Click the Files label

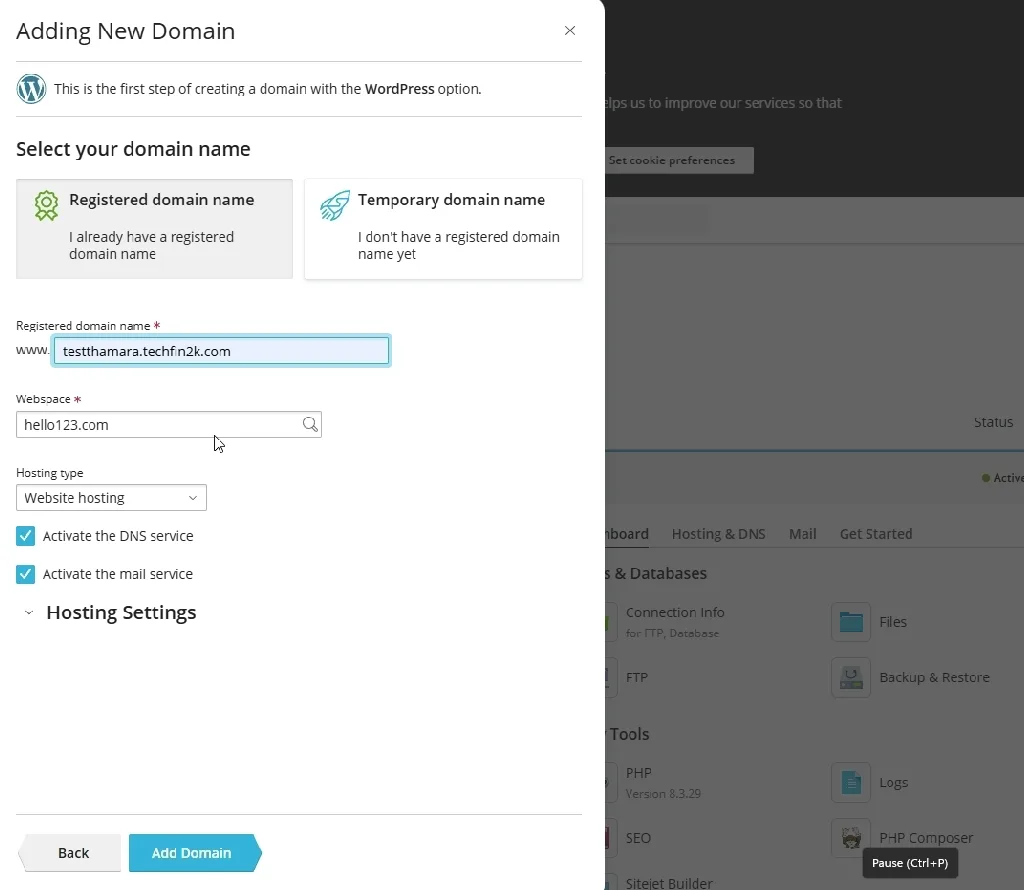pos(893,622)
